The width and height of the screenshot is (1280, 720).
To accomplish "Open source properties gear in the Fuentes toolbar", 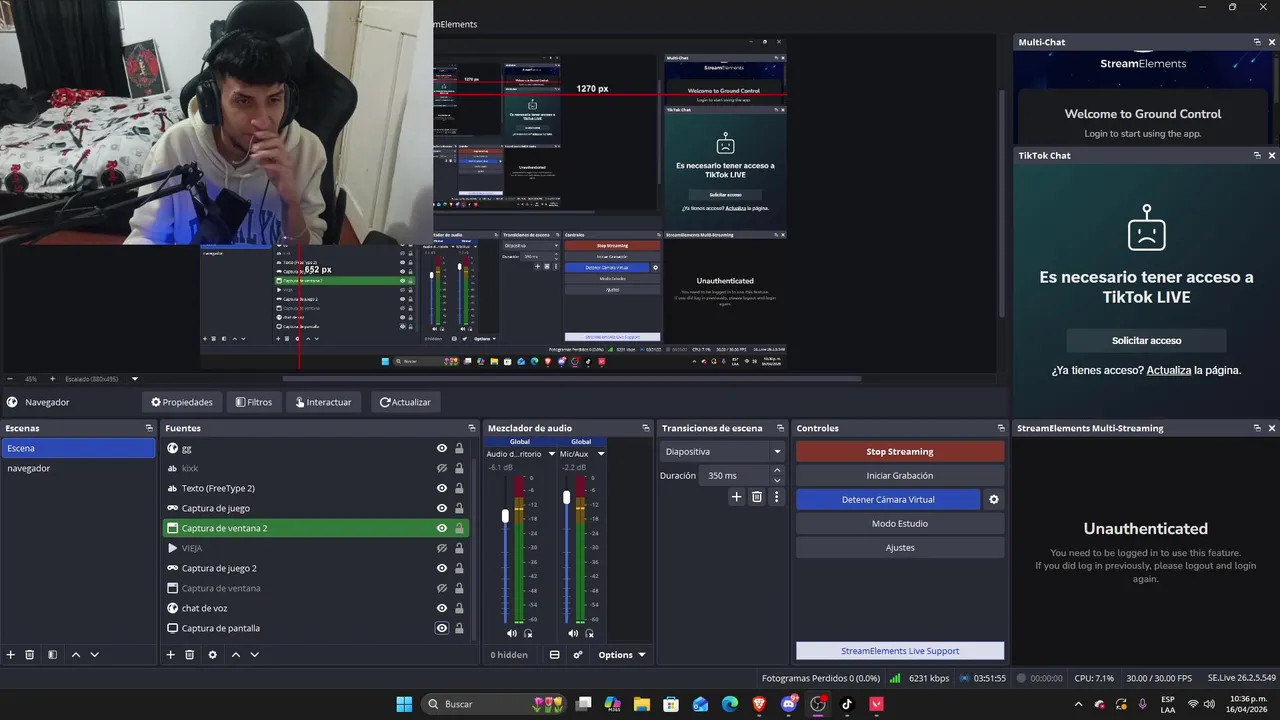I will (212, 655).
